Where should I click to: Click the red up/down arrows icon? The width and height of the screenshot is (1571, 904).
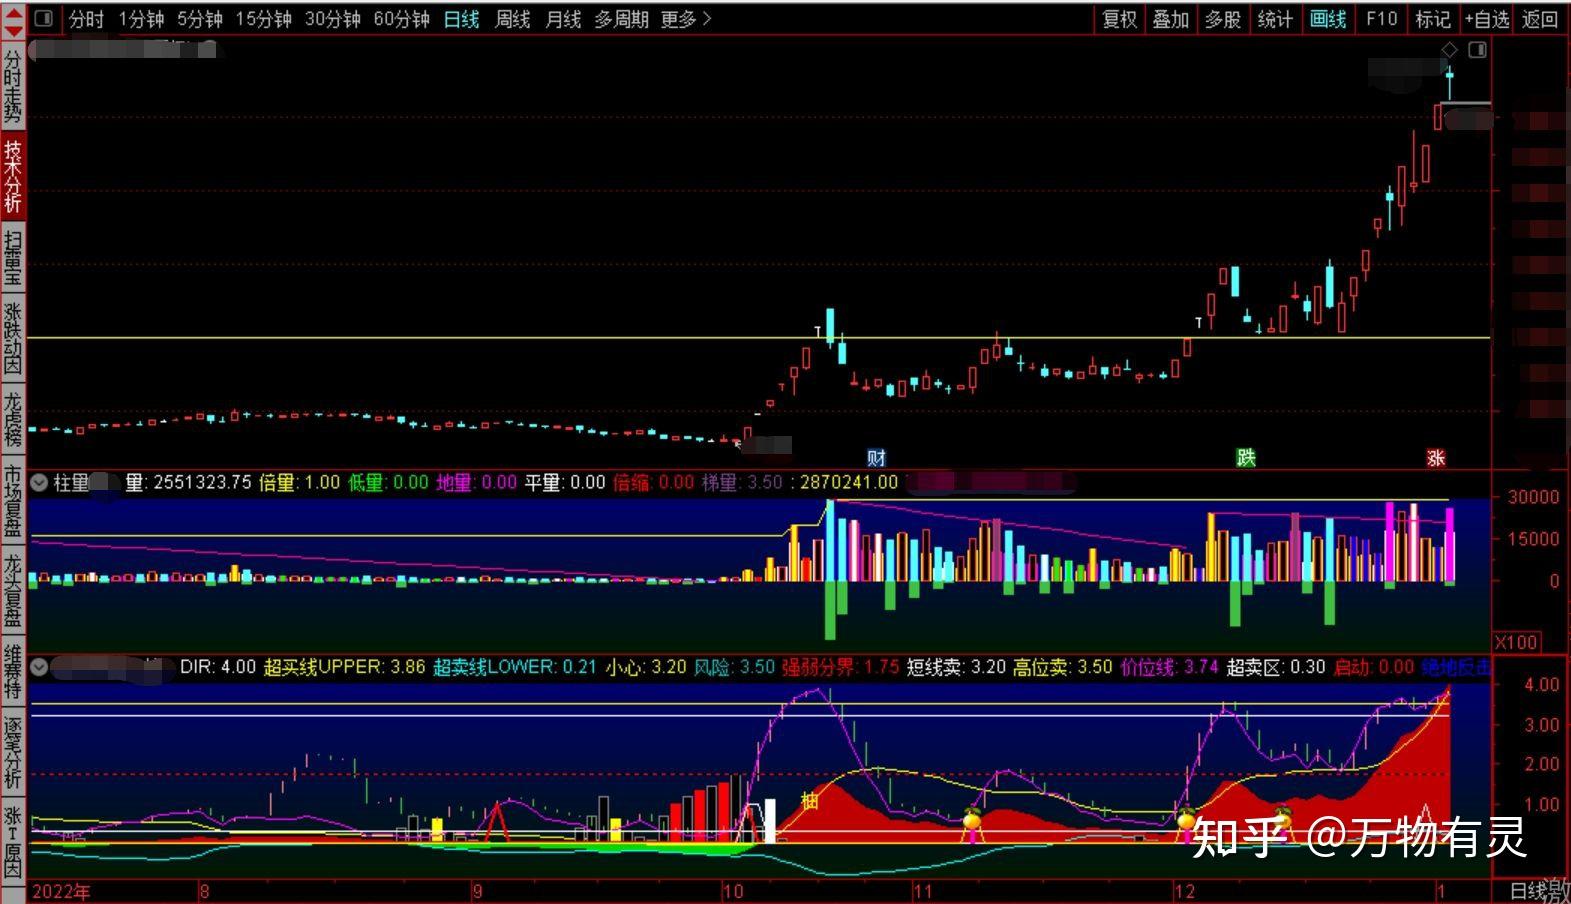click(x=13, y=19)
